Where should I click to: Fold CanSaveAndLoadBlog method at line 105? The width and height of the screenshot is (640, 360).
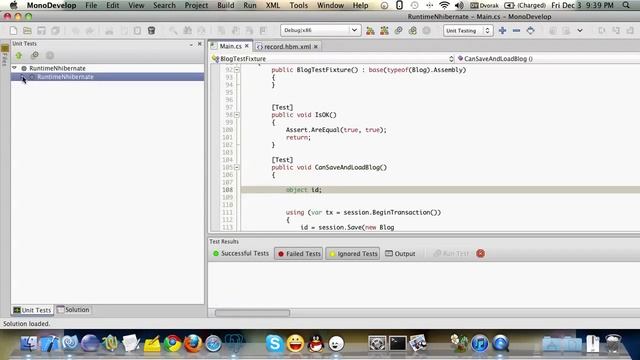237,167
